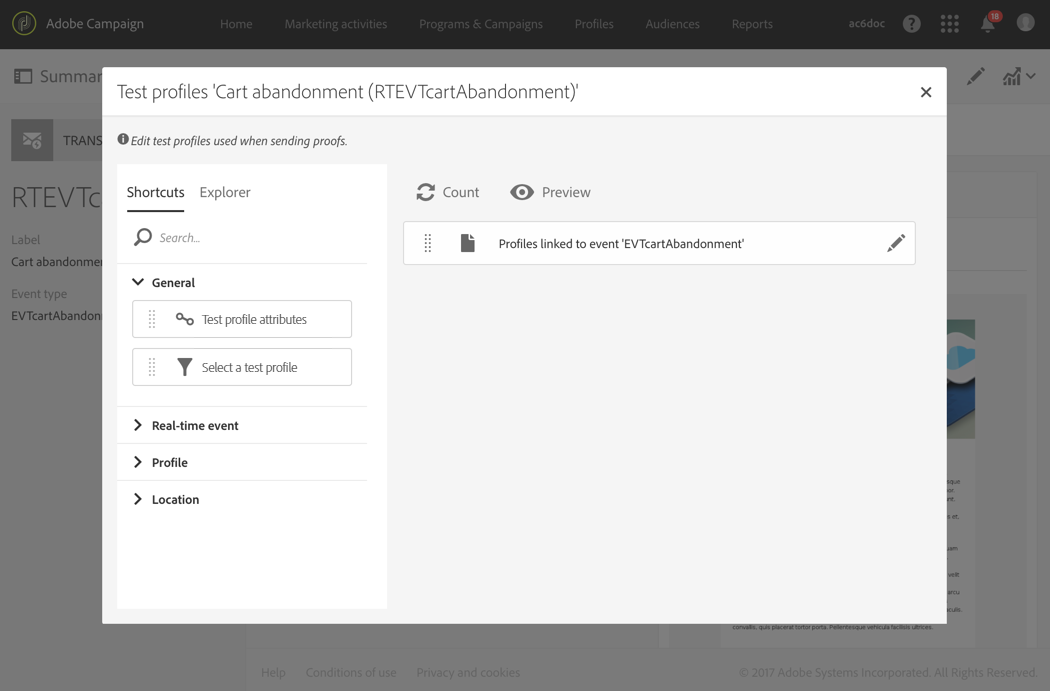The image size is (1050, 691).
Task: Click the user avatar icon
Action: 1025,23
